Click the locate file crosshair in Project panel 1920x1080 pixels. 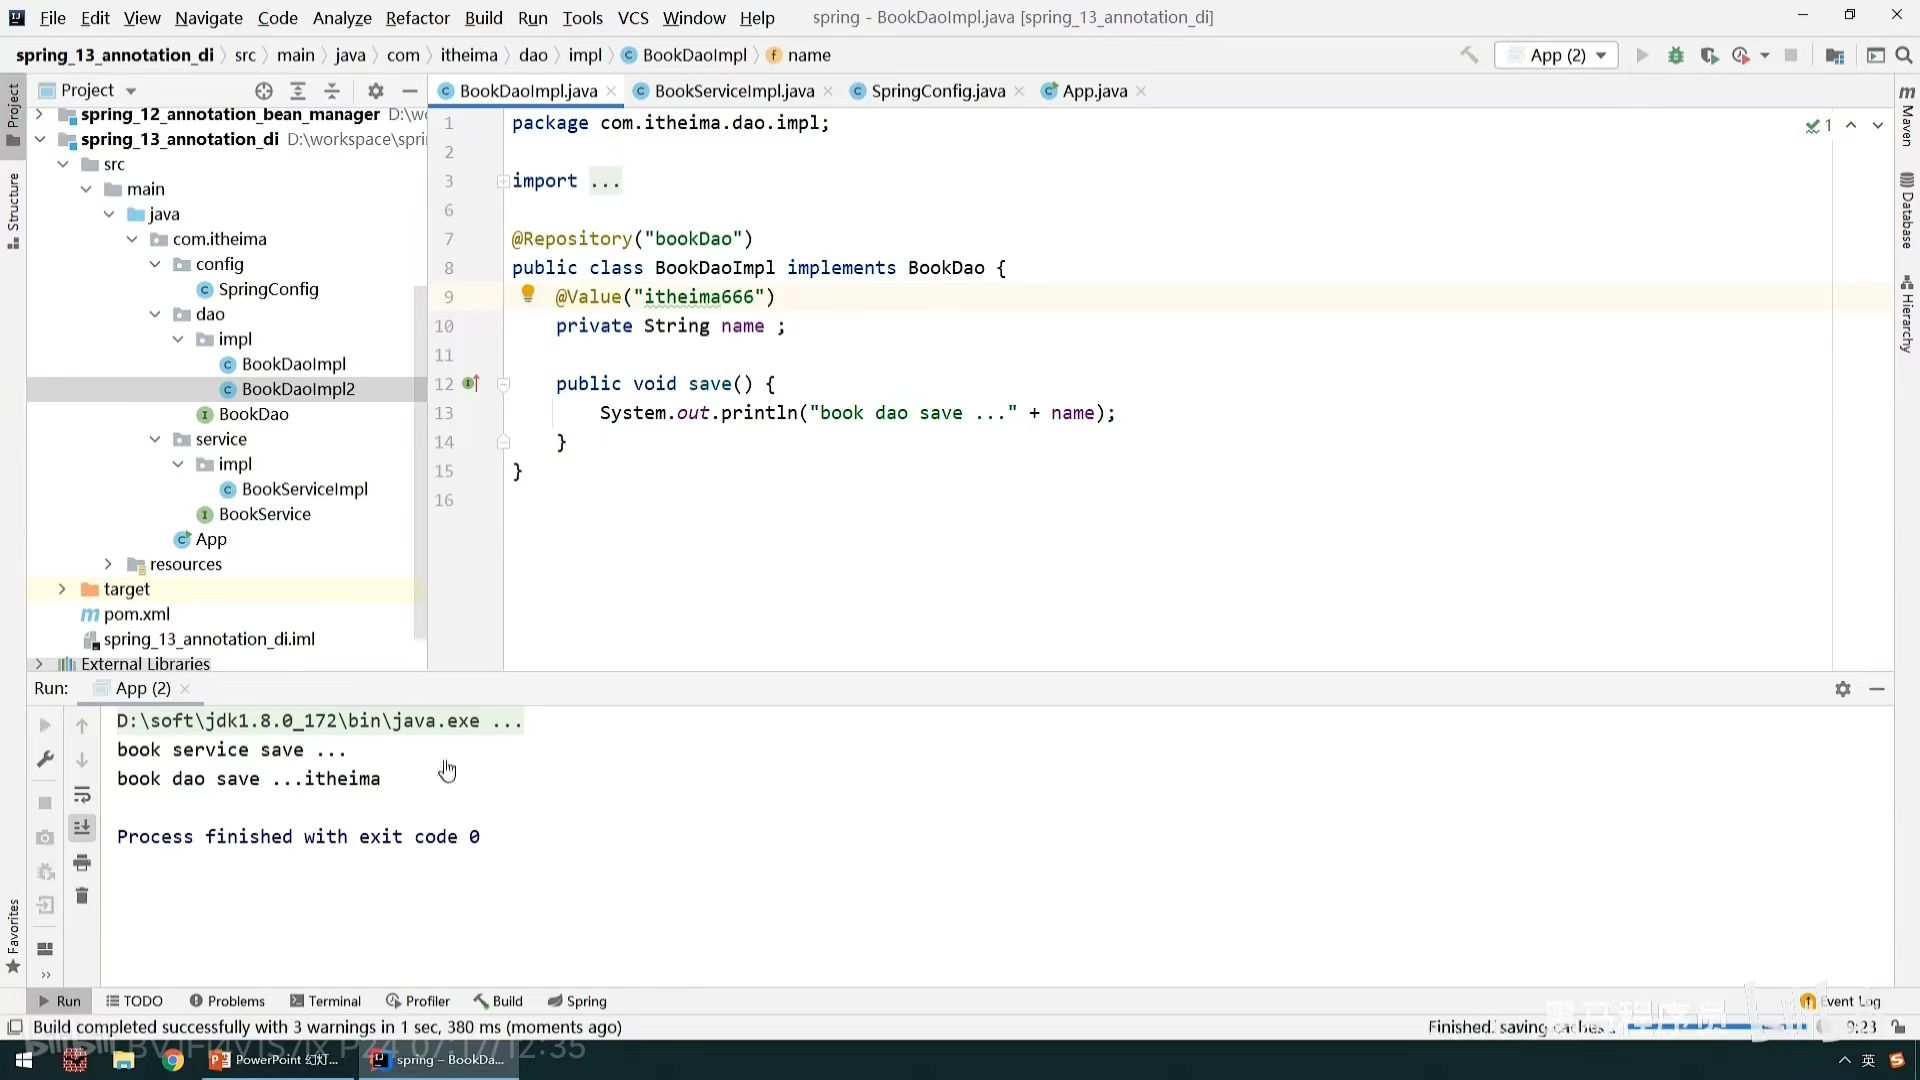pos(264,91)
